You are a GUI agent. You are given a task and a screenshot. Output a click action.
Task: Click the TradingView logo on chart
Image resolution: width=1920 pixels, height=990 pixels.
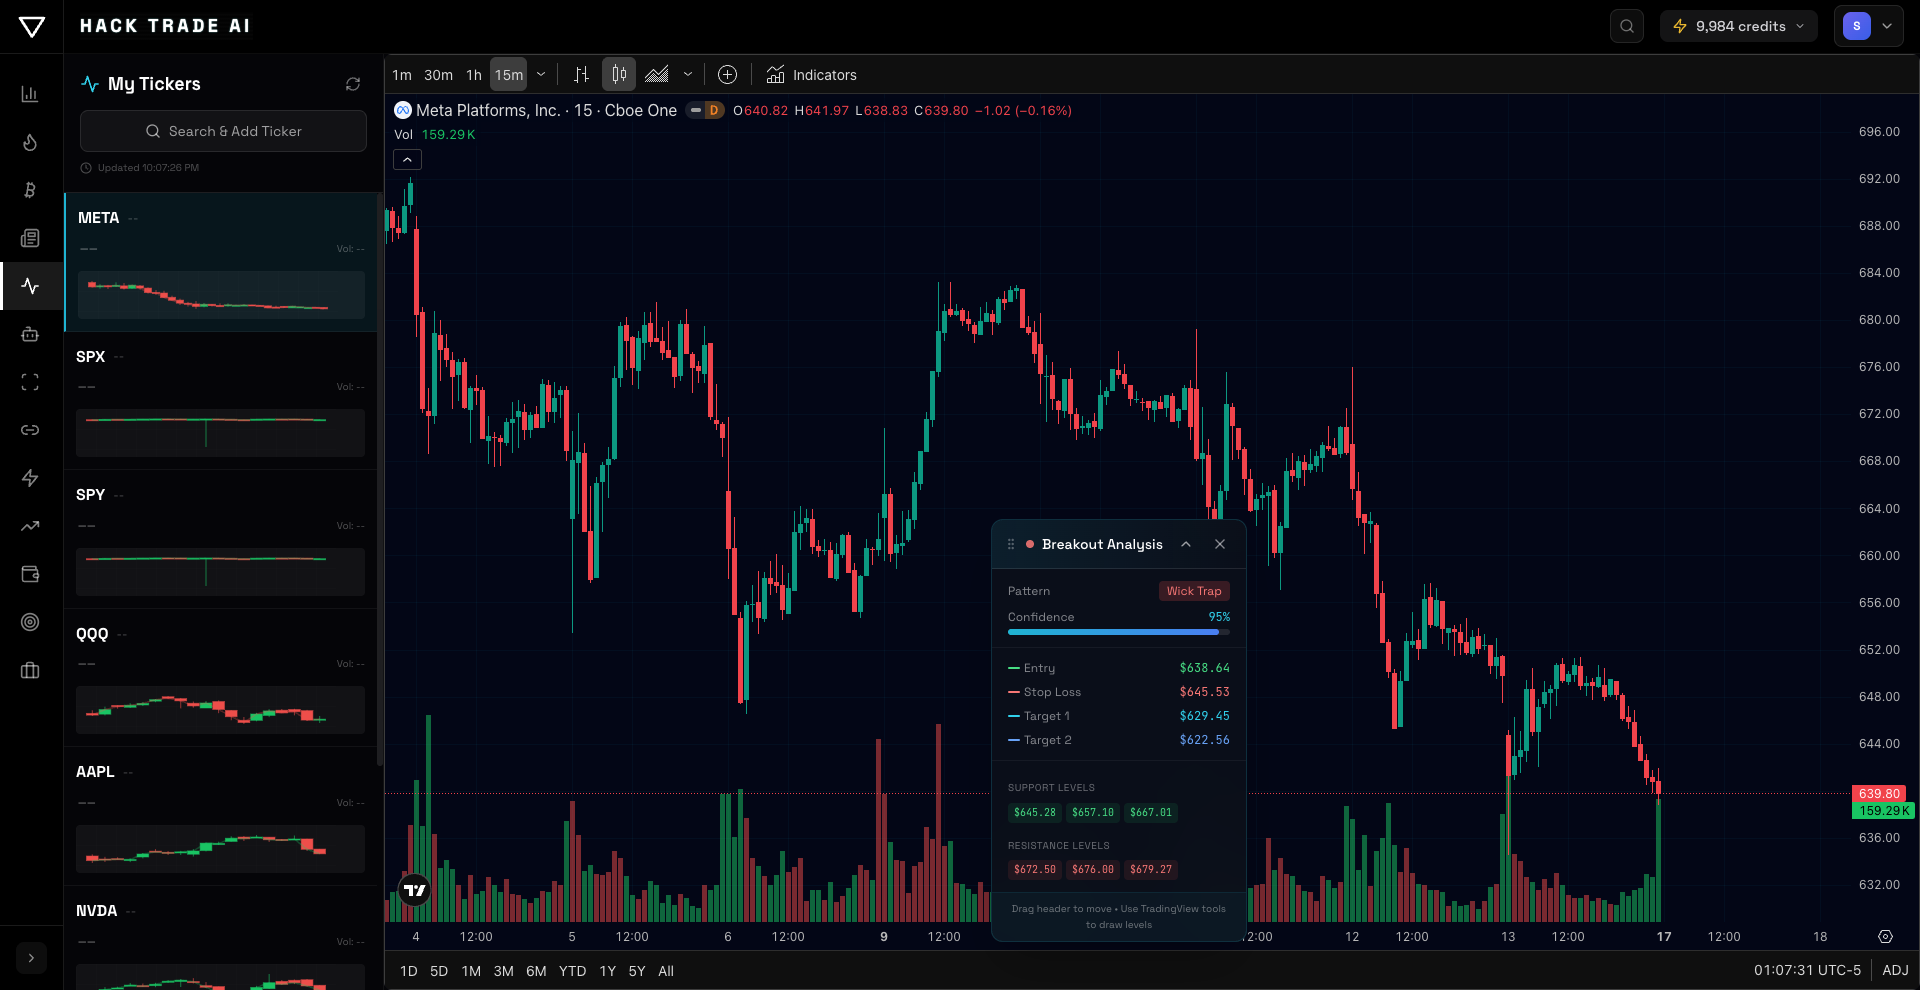(415, 889)
